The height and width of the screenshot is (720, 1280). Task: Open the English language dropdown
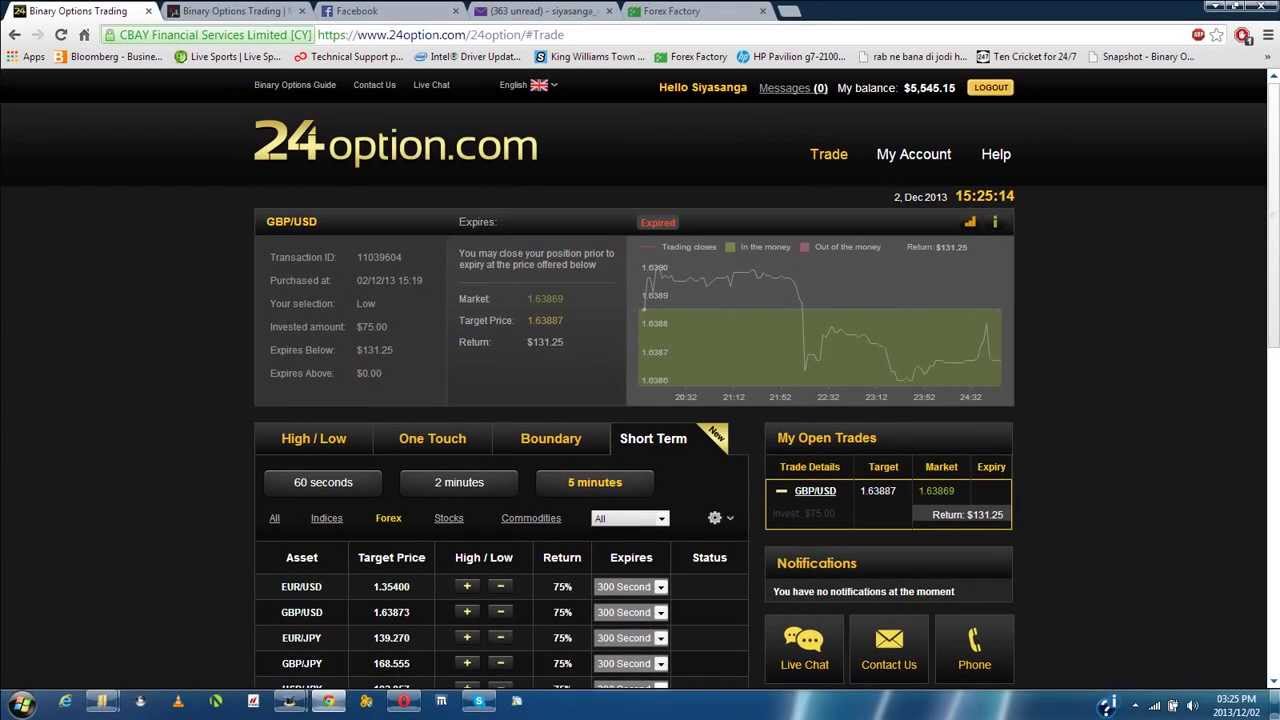pos(528,85)
